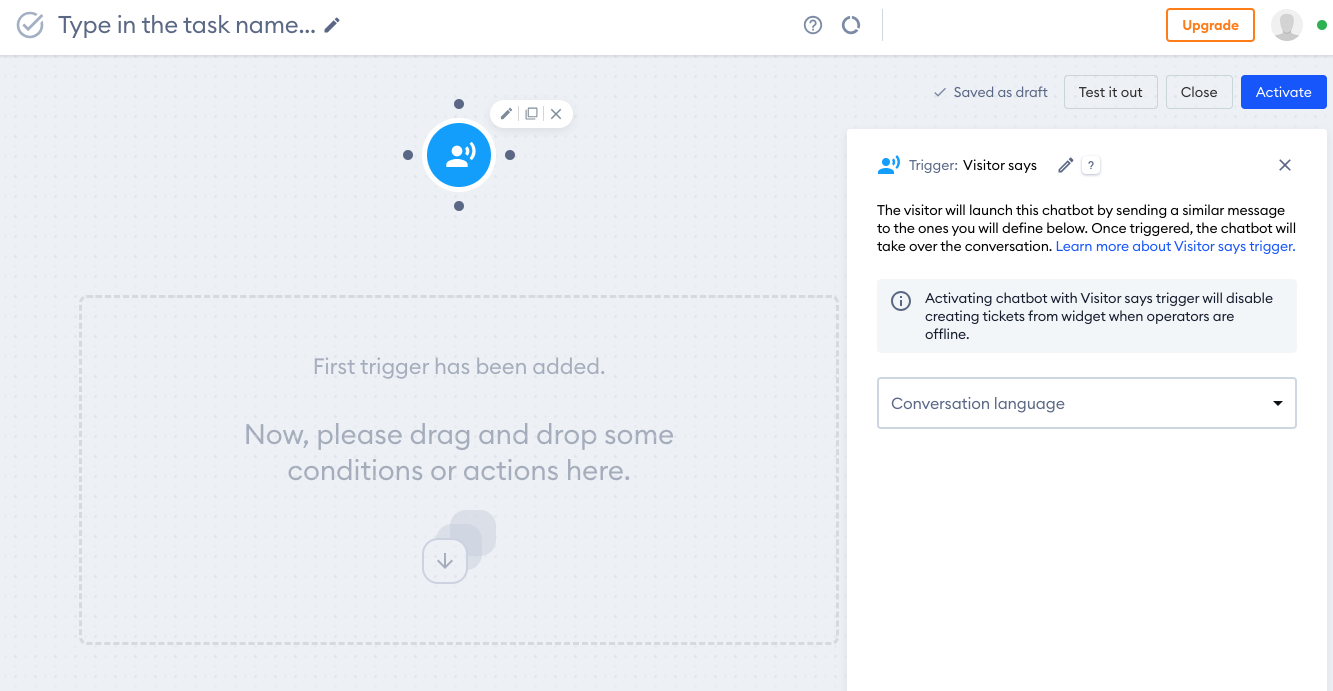1333x691 pixels.
Task: Duplicate the trigger node via copy icon
Action: pyautogui.click(x=531, y=114)
